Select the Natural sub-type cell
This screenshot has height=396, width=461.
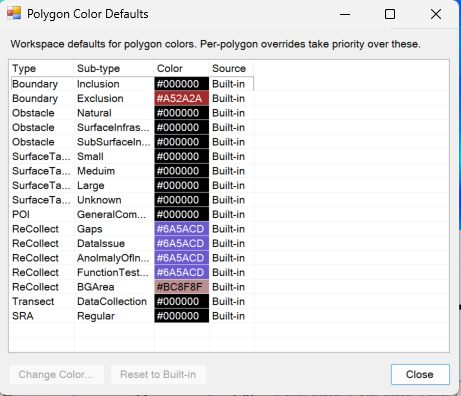tap(114, 113)
